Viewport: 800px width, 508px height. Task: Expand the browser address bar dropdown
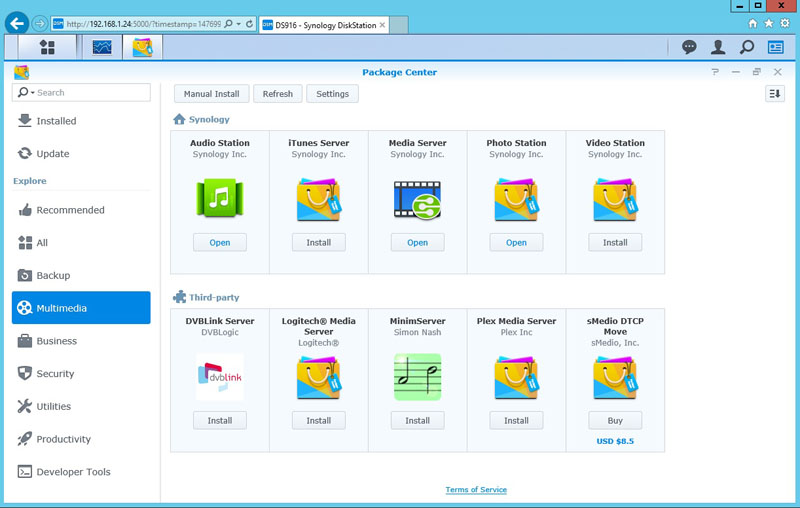pos(238,23)
